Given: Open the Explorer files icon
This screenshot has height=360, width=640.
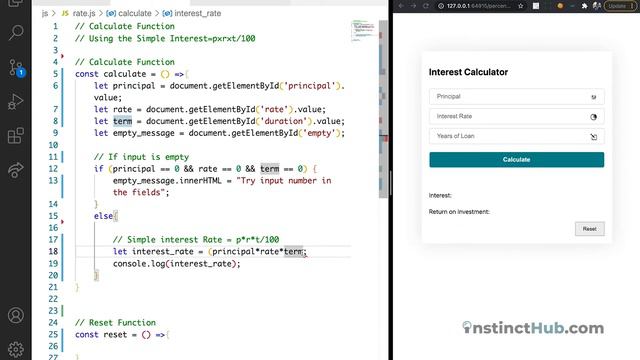Looking at the screenshot, I should (x=16, y=3).
